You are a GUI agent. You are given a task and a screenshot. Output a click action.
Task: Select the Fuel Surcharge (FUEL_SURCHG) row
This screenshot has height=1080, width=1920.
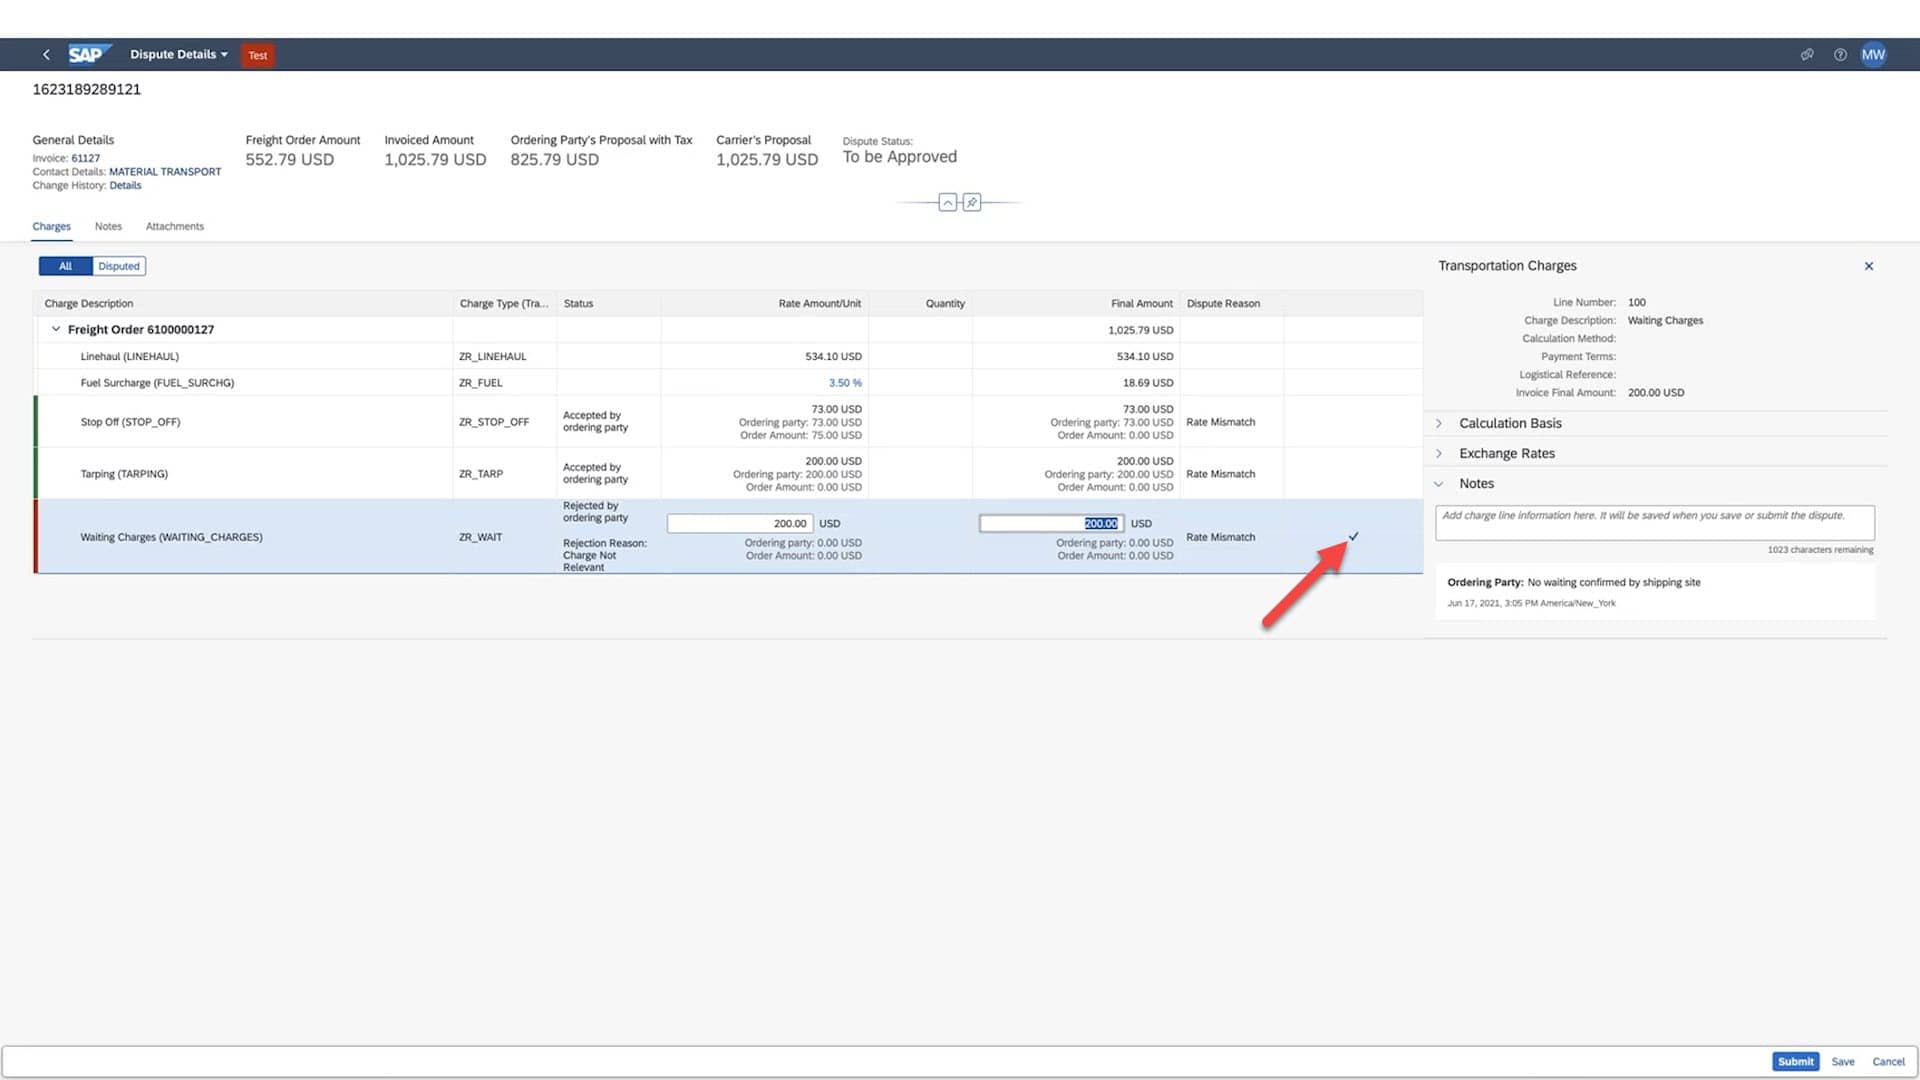click(728, 383)
